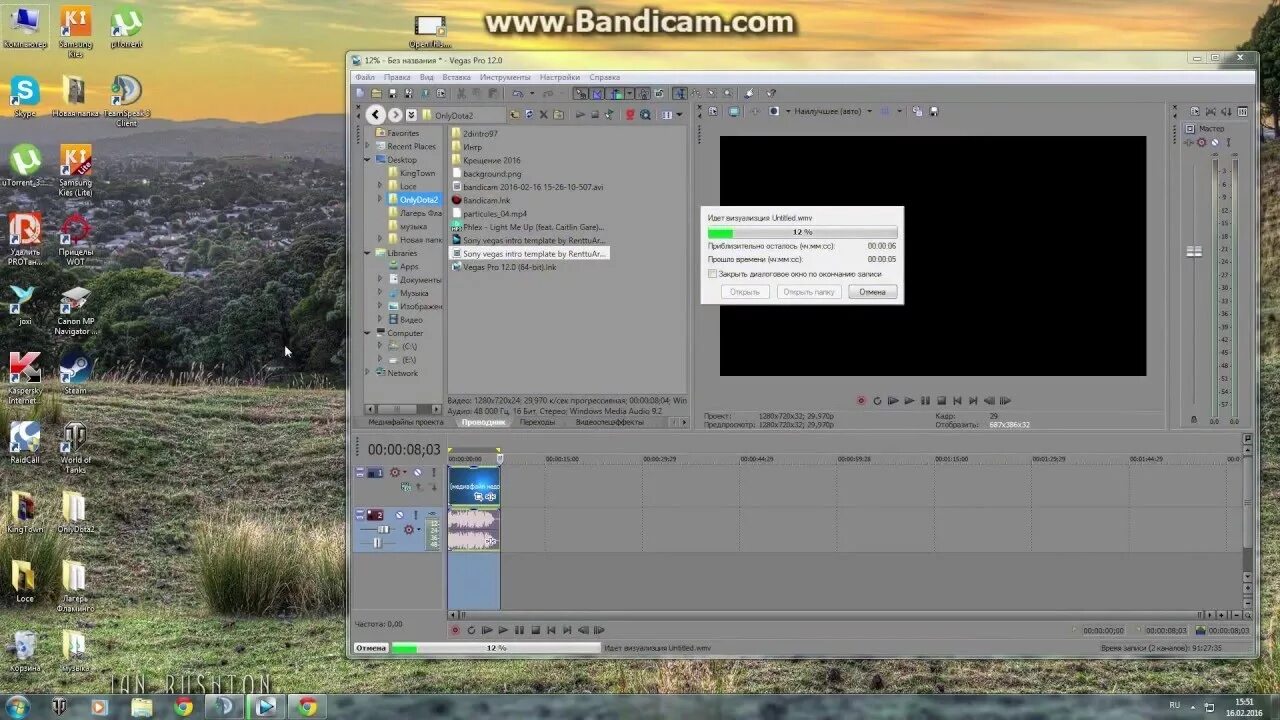Mute video track 1
This screenshot has width=1280, height=720.
pos(418,472)
